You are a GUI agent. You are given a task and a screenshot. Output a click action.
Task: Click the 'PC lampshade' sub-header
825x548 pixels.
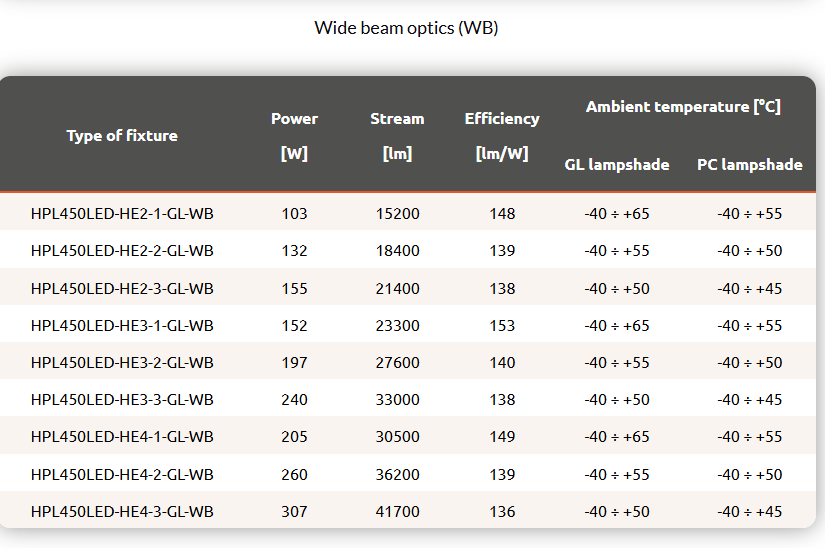pyautogui.click(x=749, y=165)
